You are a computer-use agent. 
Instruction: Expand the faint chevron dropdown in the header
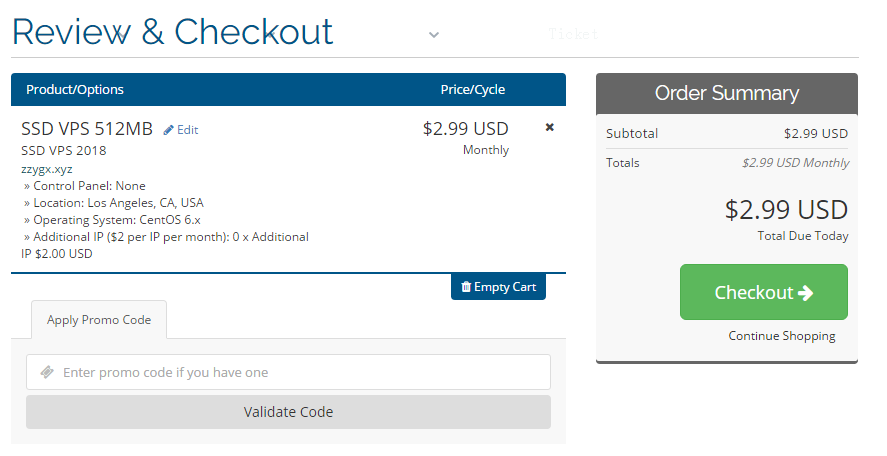coord(434,35)
